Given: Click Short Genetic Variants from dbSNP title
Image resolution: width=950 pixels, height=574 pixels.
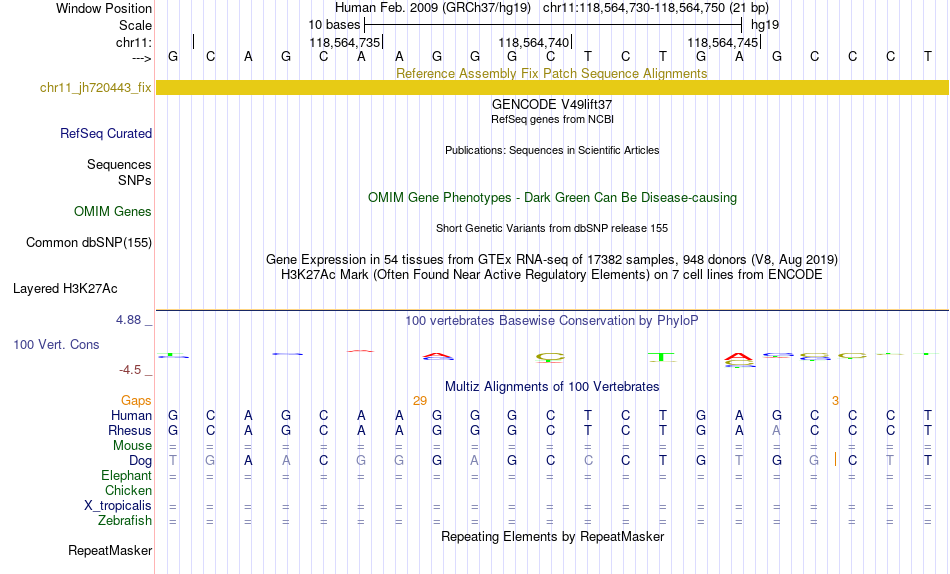Looking at the screenshot, I should (552, 229).
